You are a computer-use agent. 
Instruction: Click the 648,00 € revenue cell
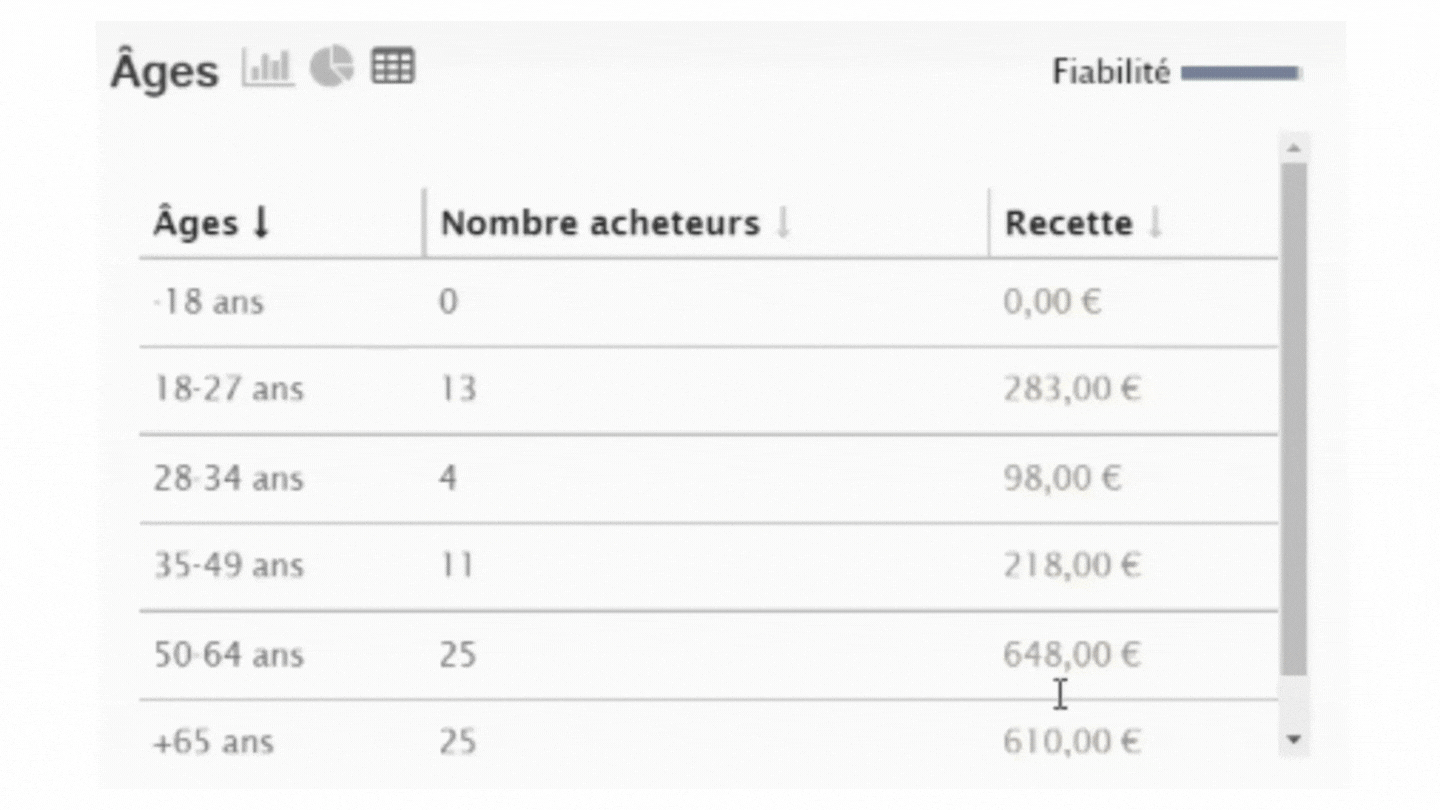(x=1072, y=655)
